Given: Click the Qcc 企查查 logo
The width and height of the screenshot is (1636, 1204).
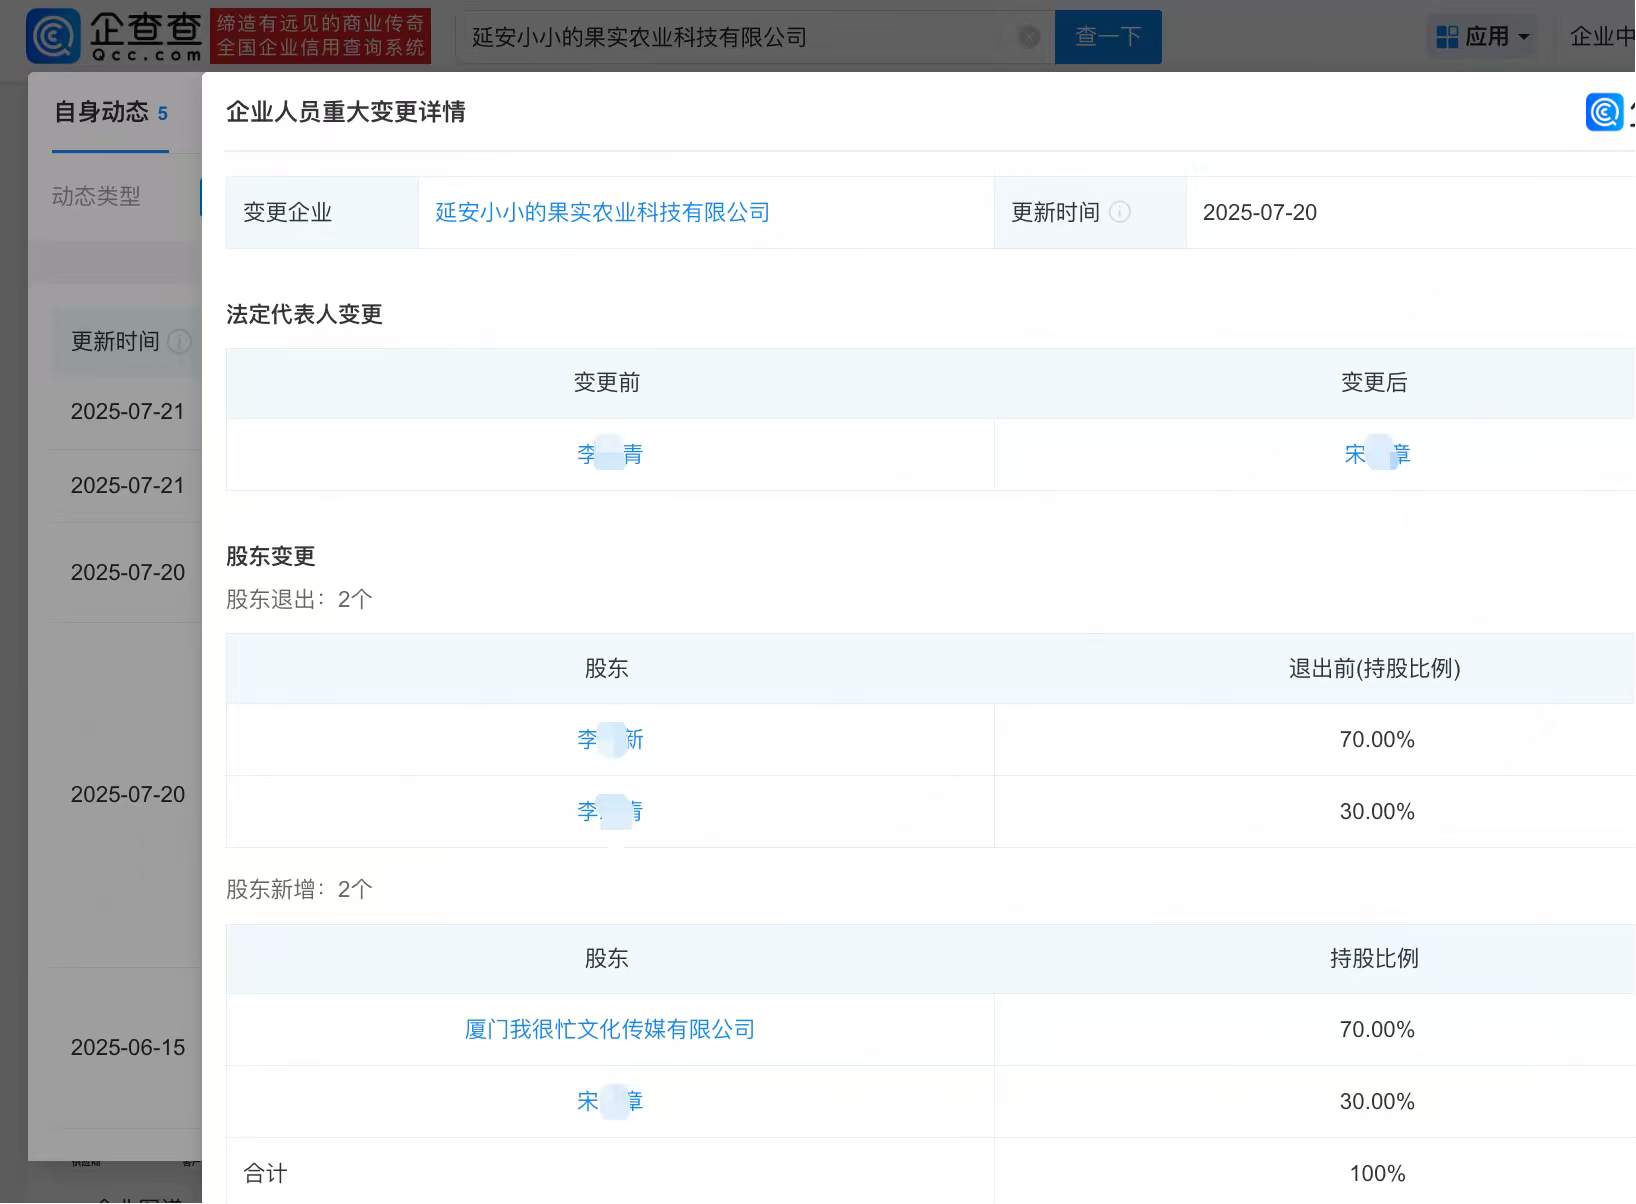Looking at the screenshot, I should pyautogui.click(x=114, y=36).
